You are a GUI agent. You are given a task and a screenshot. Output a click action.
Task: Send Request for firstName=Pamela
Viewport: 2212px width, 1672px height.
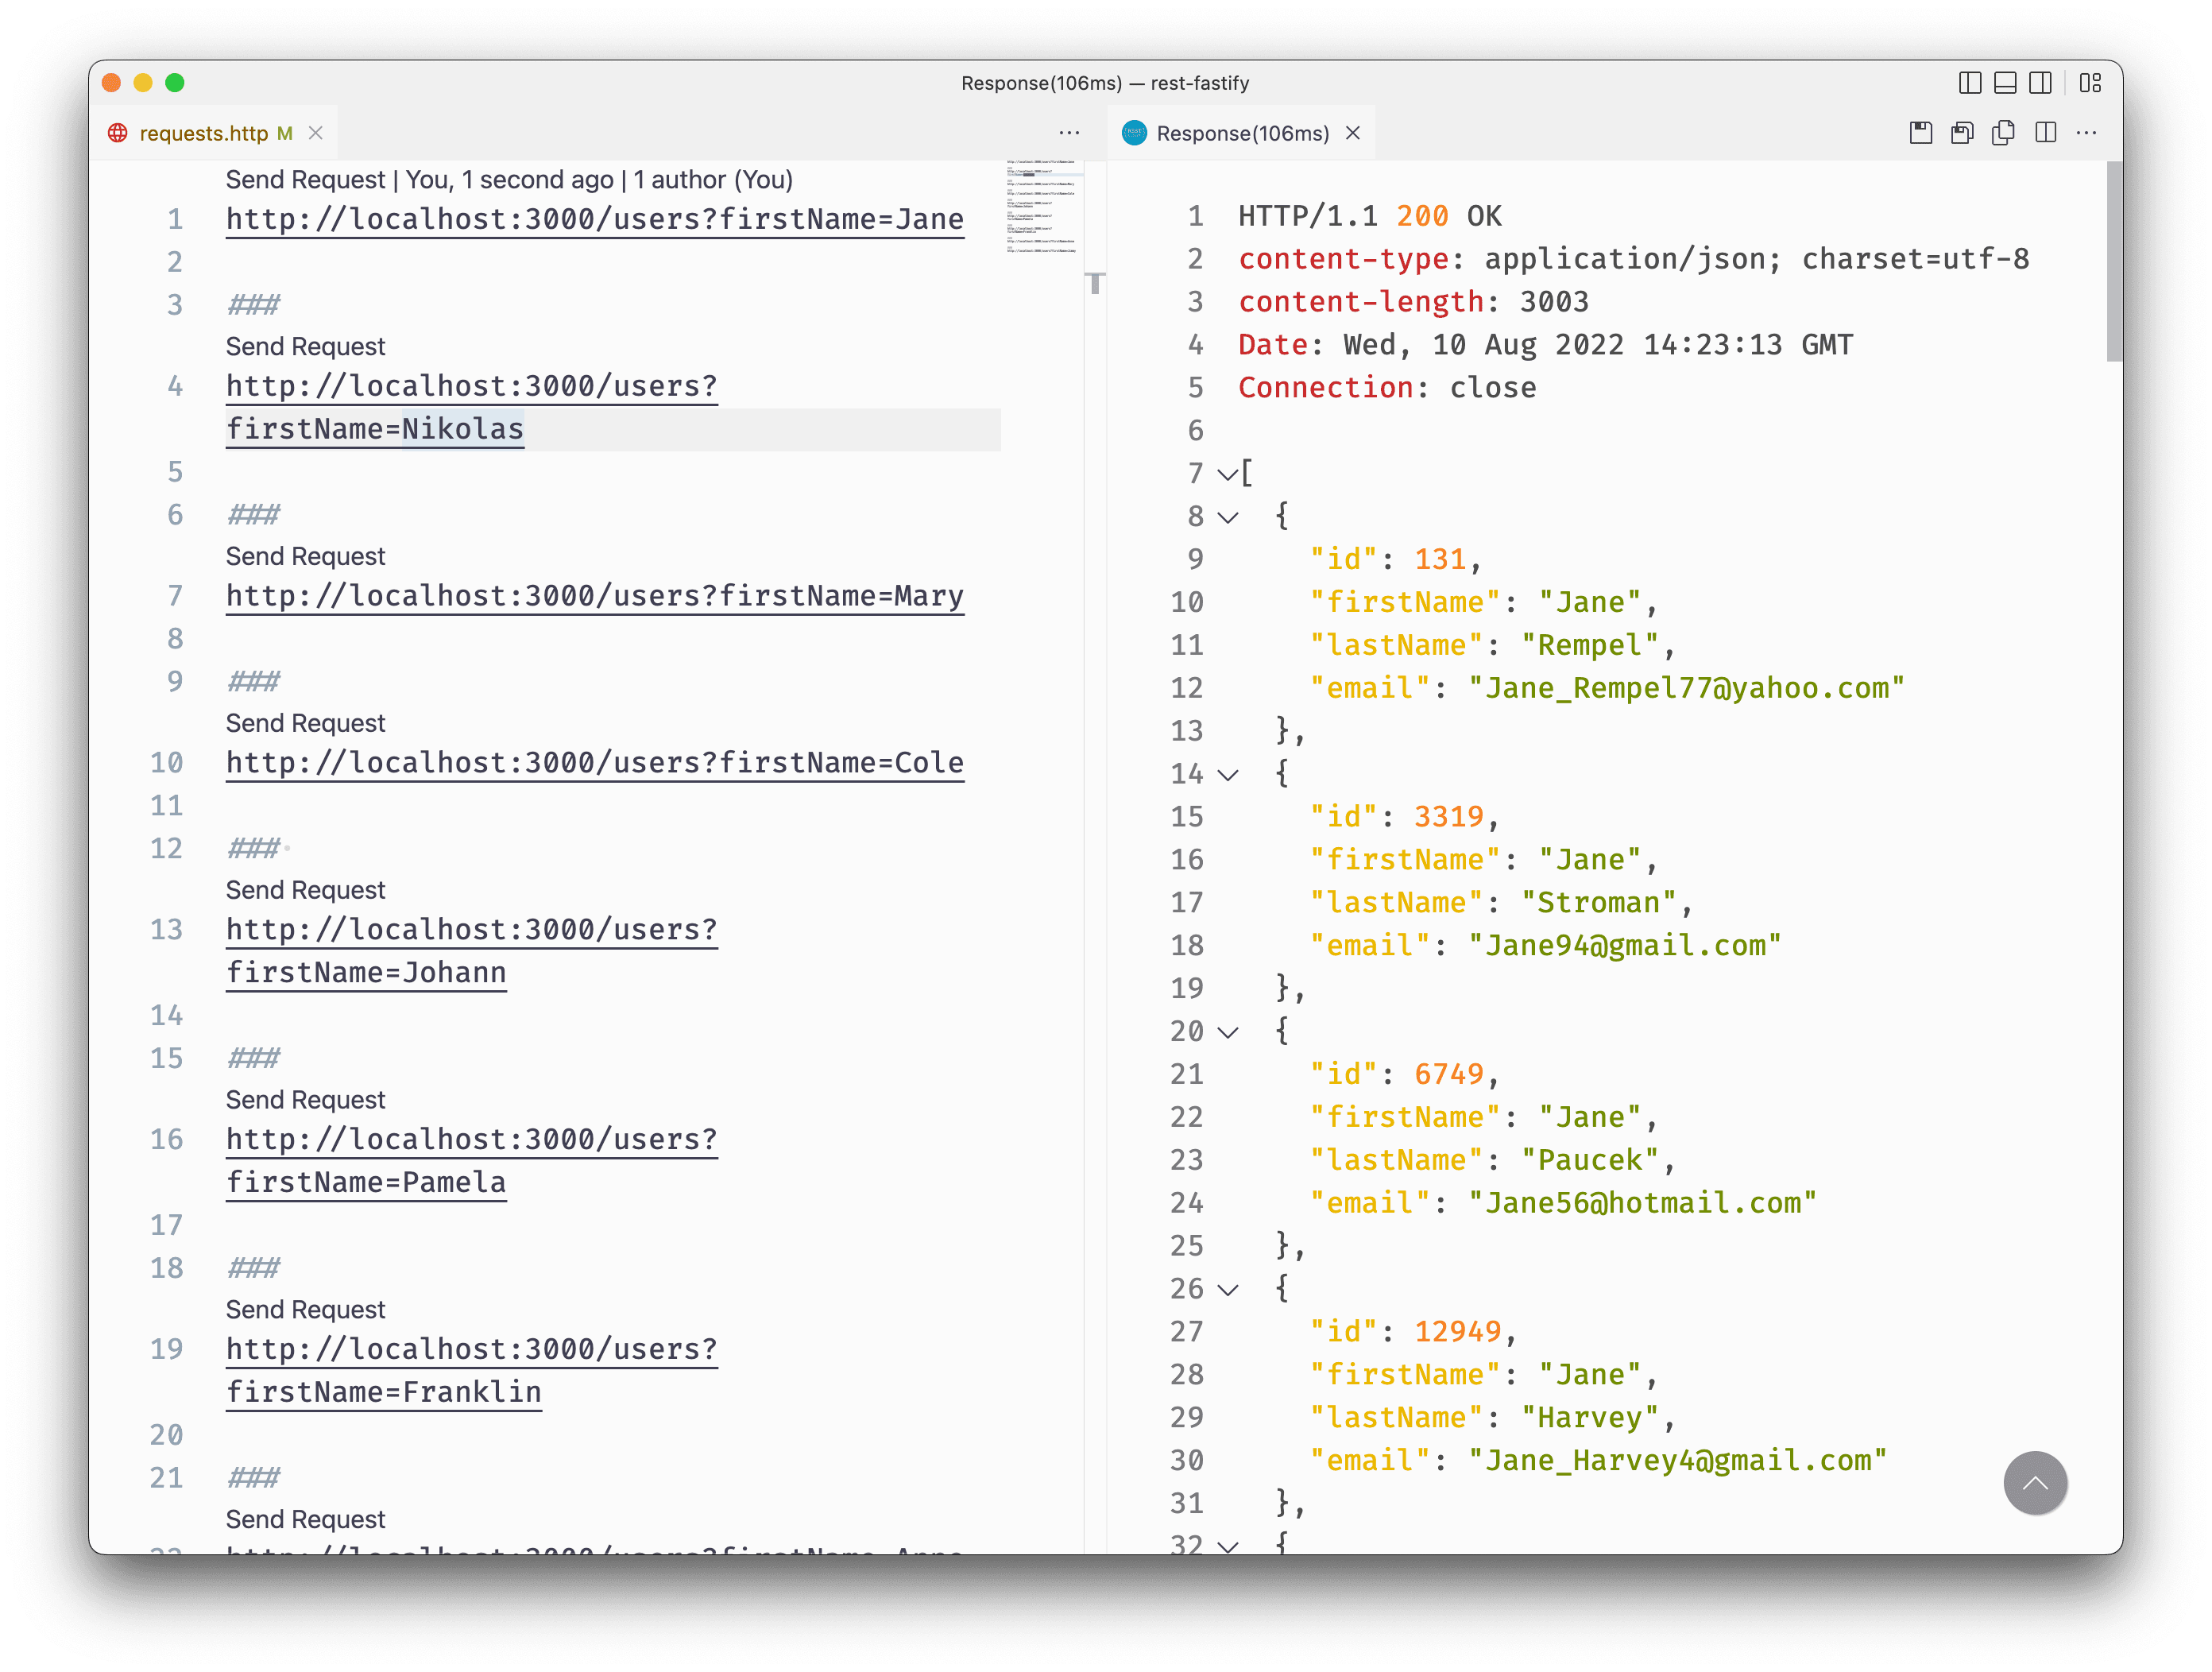(x=305, y=1100)
